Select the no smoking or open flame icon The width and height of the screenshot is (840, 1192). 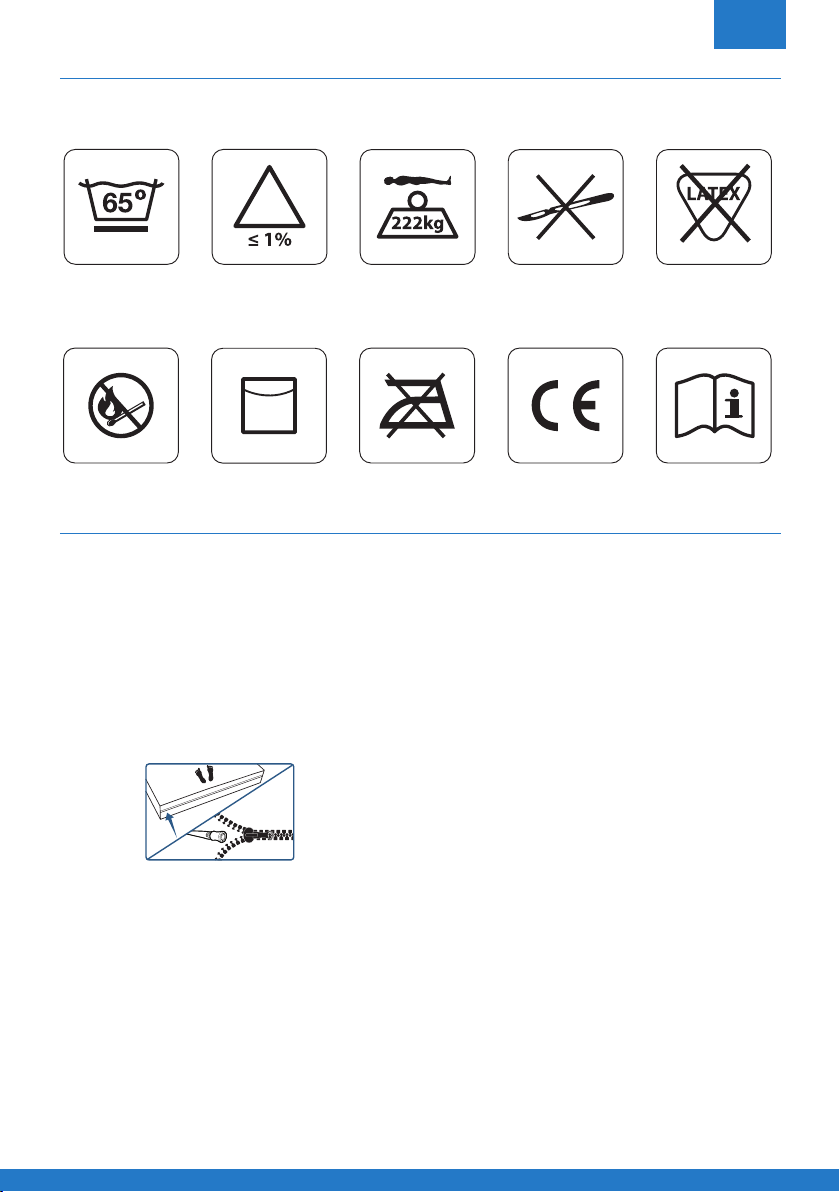(x=121, y=405)
